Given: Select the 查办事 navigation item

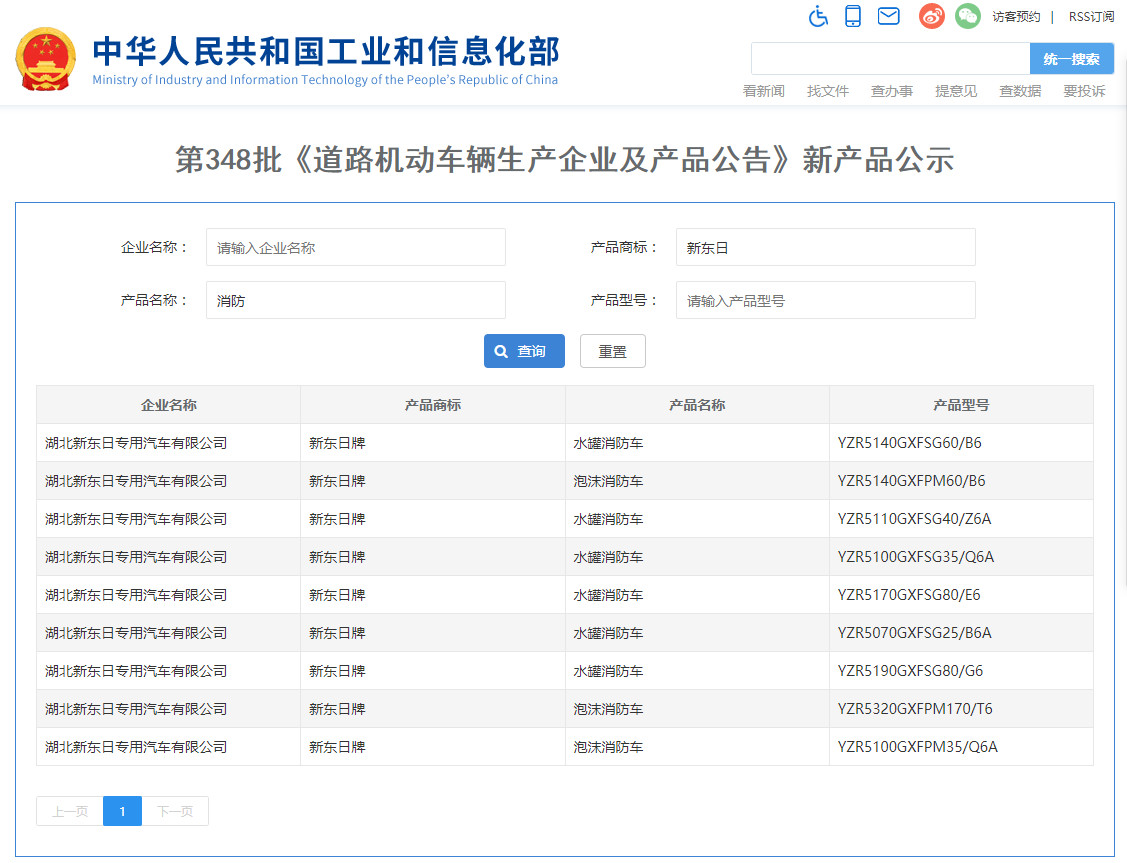Looking at the screenshot, I should 892,91.
